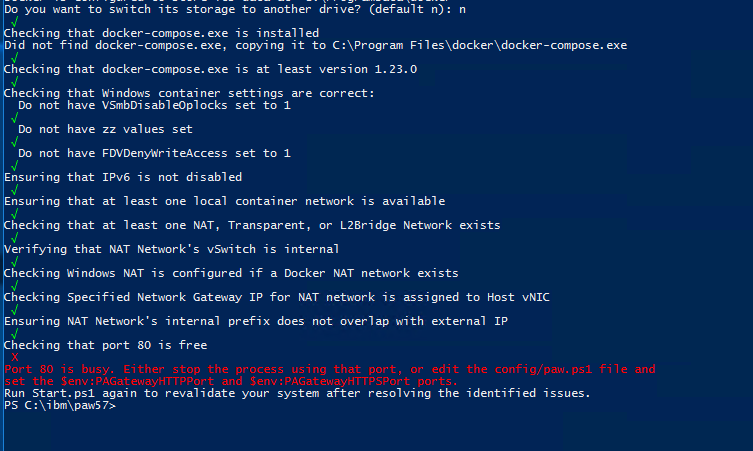
Task: Click green checkmark above port 80 check
Action: tap(14, 334)
